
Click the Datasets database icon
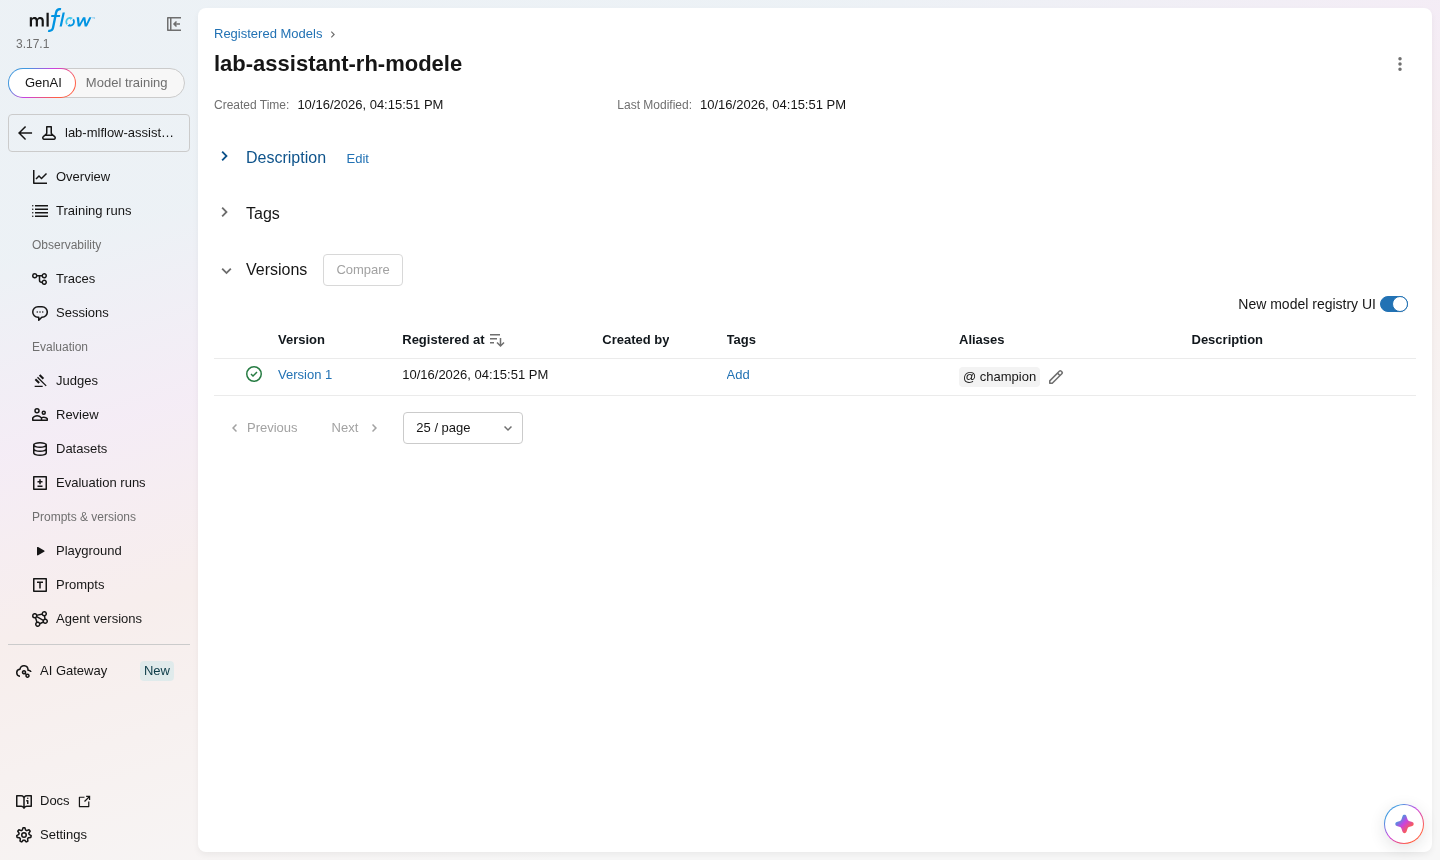coord(40,449)
